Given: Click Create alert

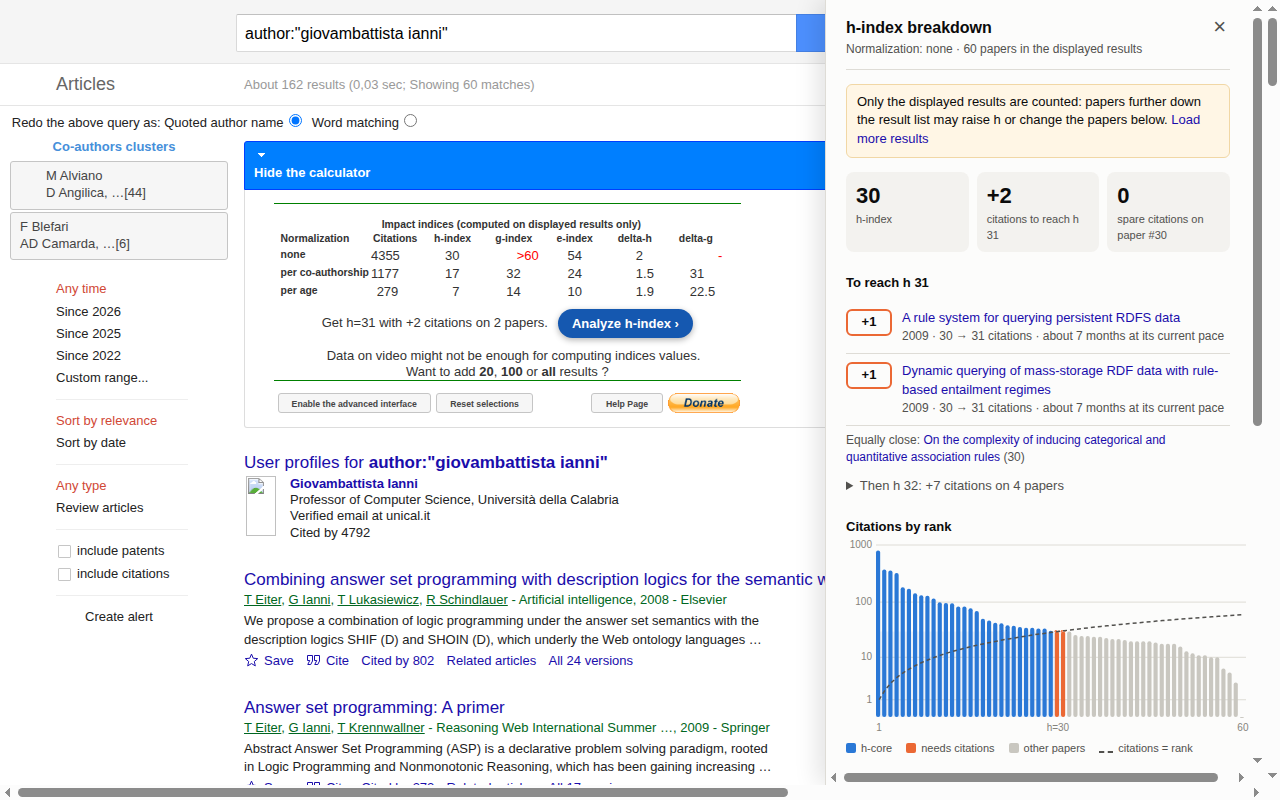Looking at the screenshot, I should tap(119, 617).
